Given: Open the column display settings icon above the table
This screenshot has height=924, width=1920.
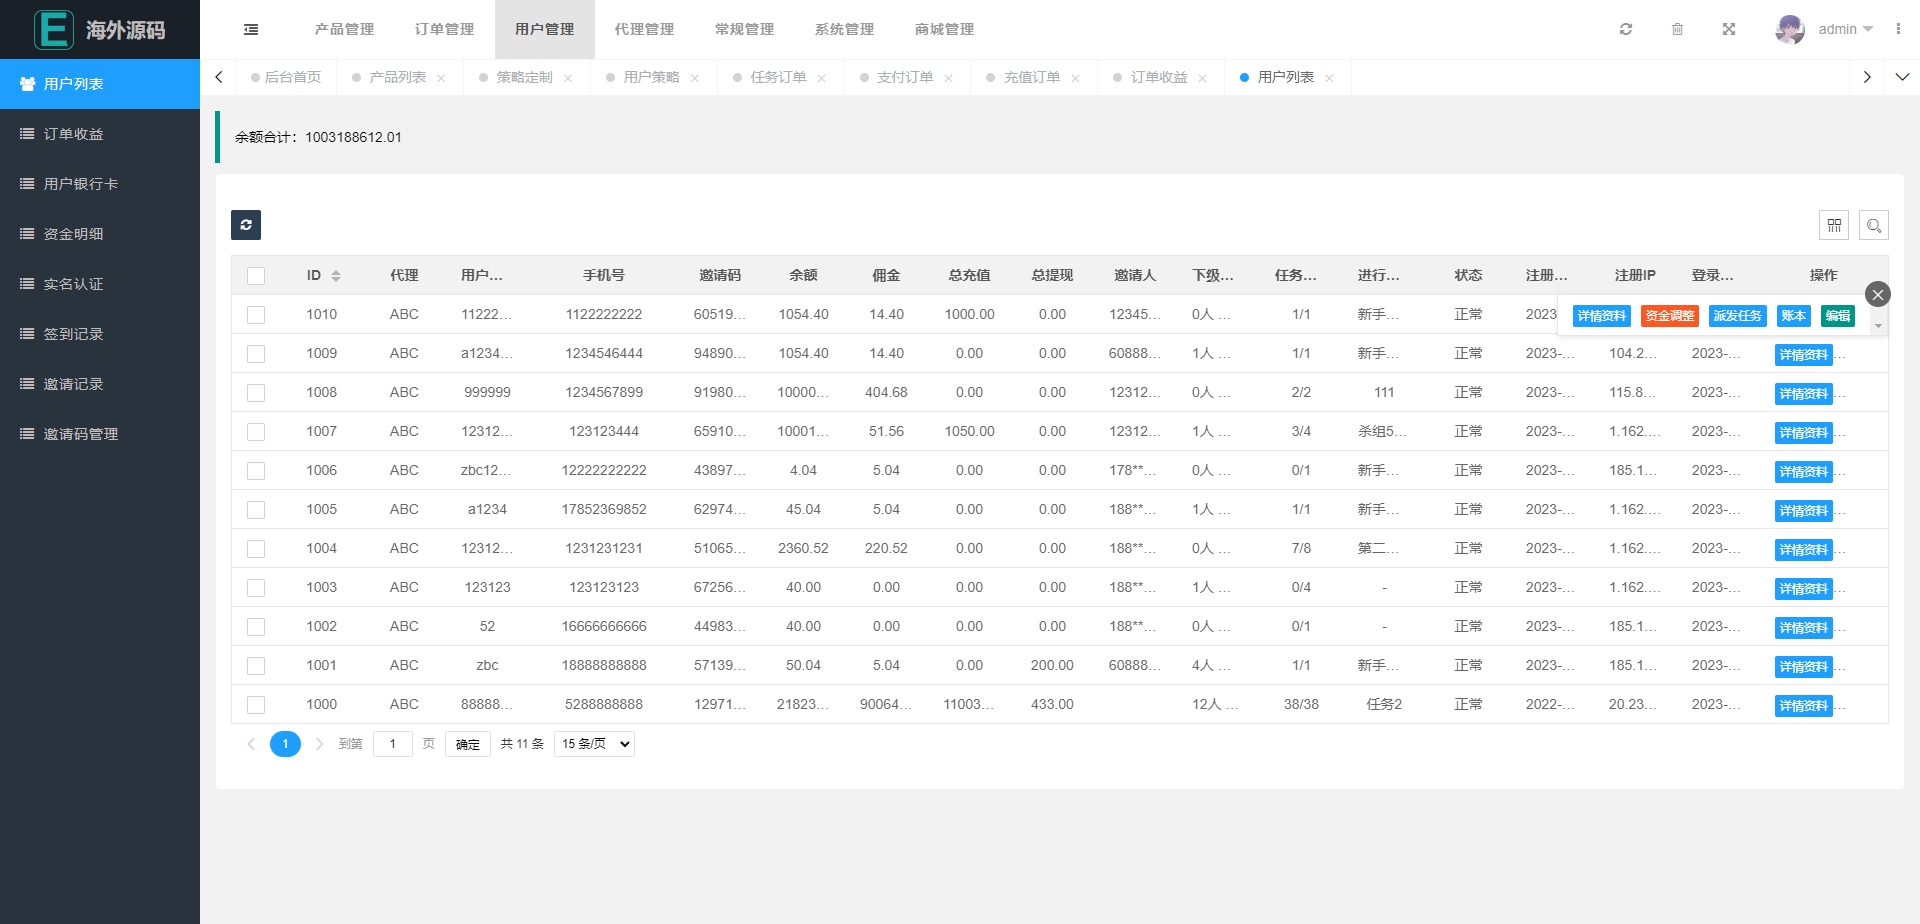Looking at the screenshot, I should tap(1834, 225).
